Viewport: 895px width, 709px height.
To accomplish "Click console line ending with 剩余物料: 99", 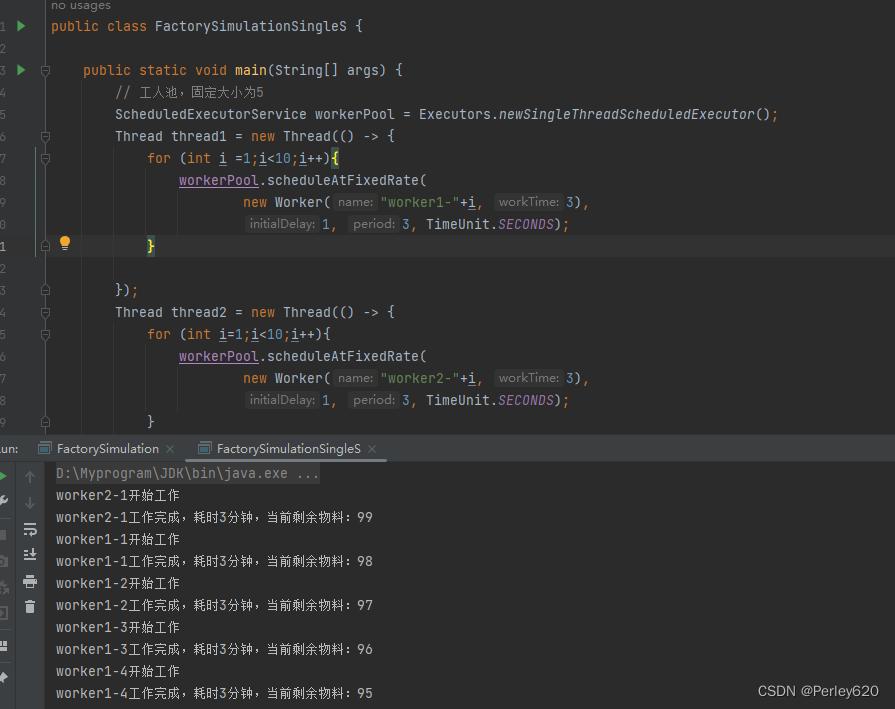I will 214,517.
